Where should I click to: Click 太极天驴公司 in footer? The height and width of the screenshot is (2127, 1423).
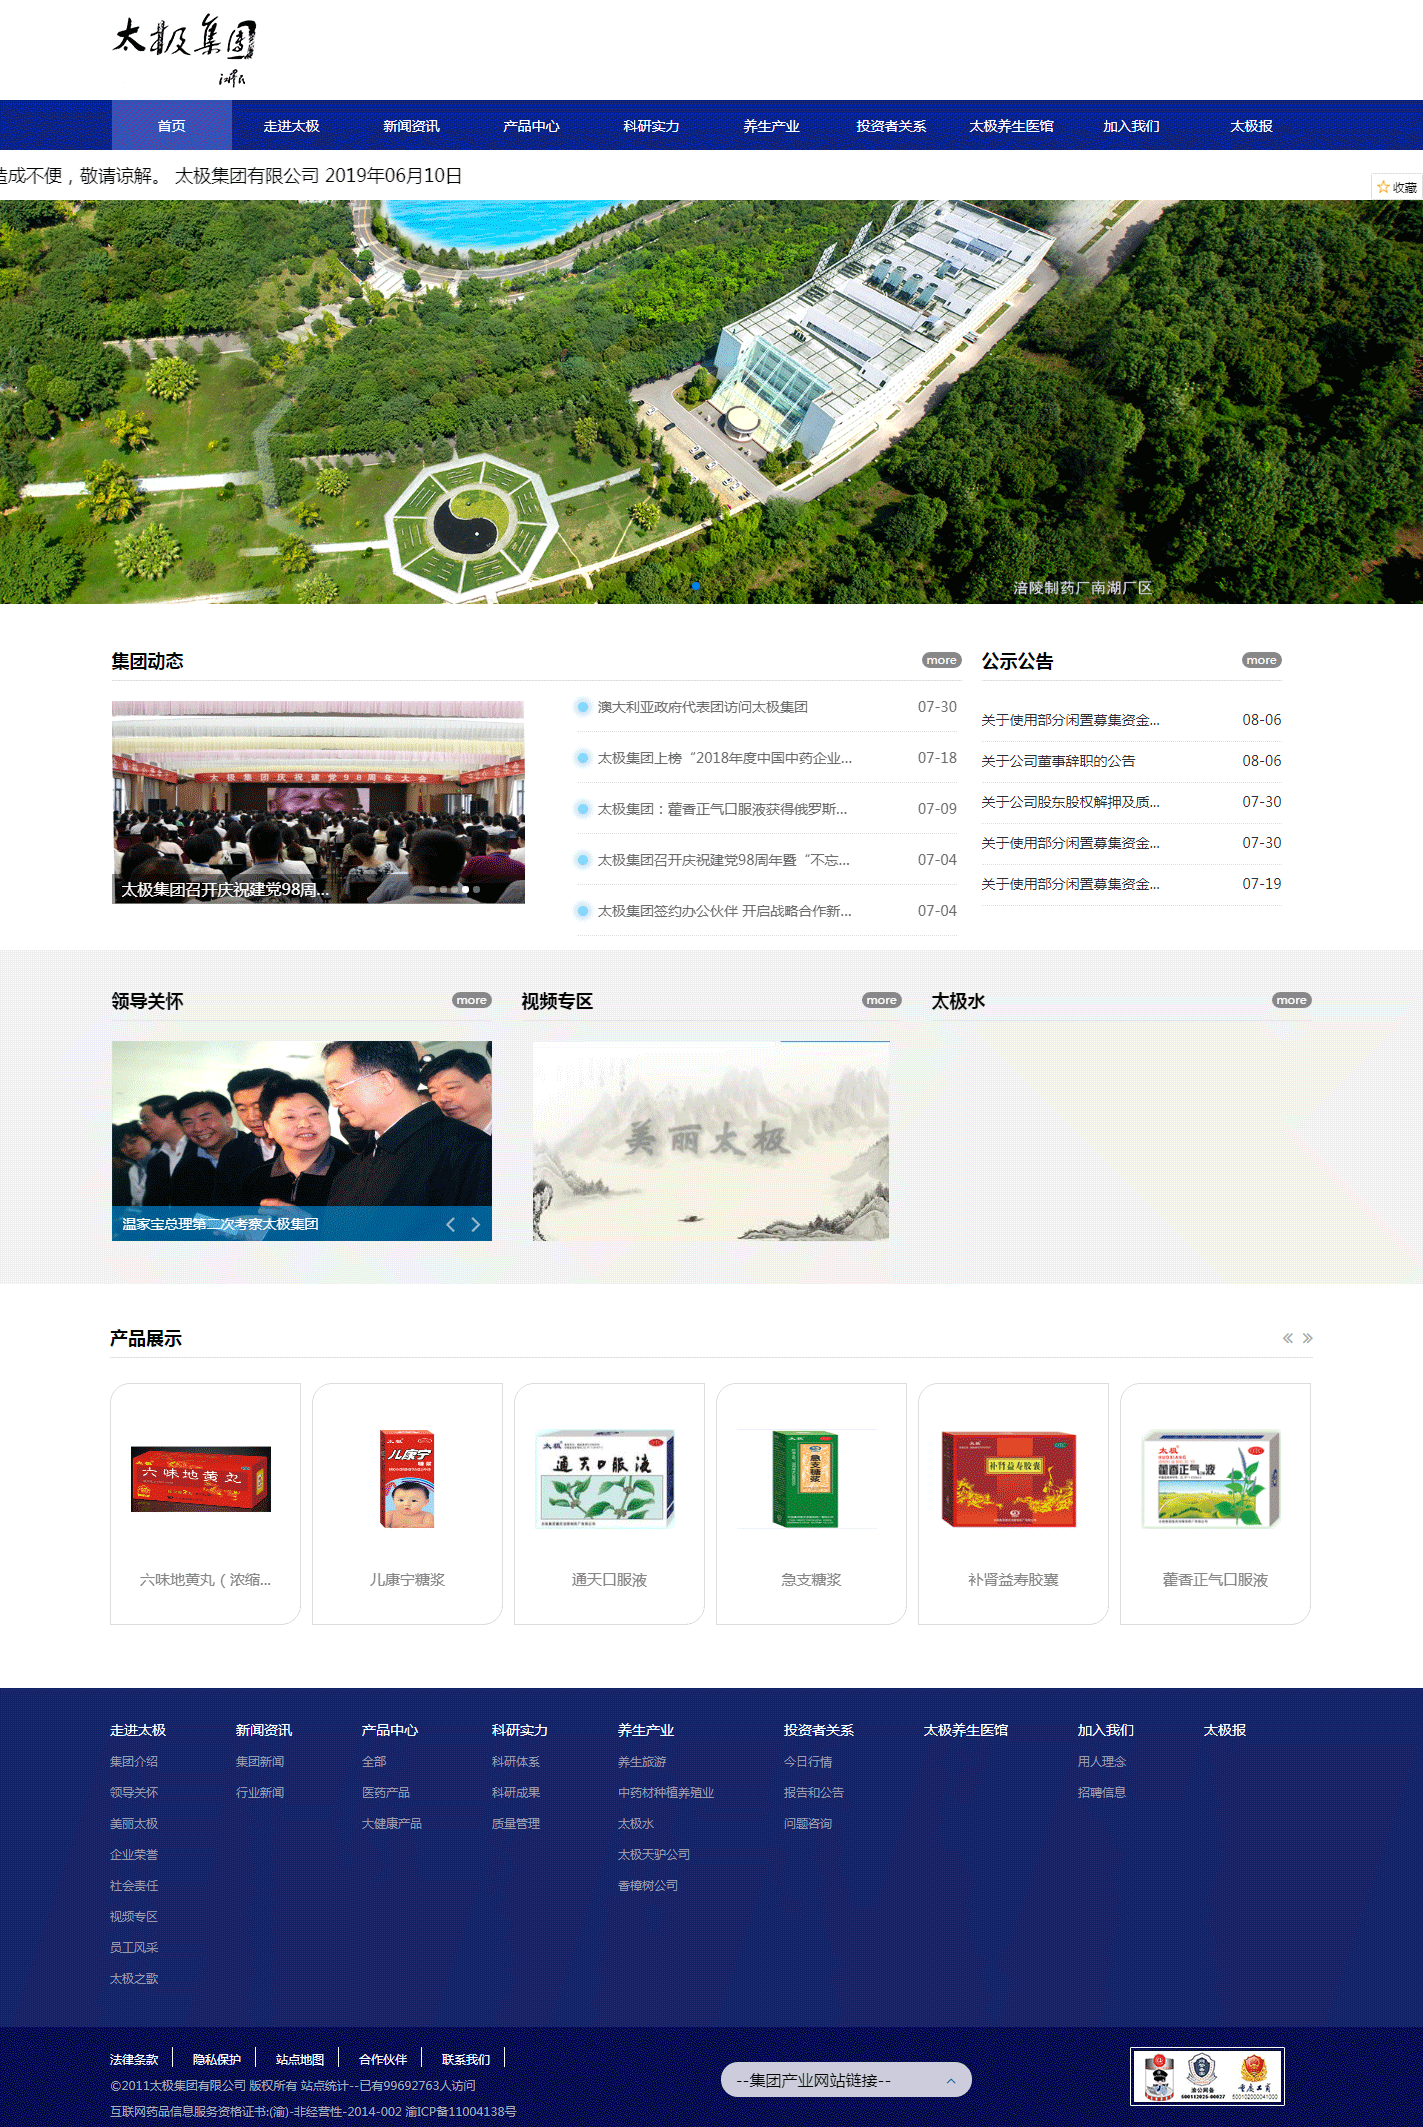pyautogui.click(x=654, y=1854)
